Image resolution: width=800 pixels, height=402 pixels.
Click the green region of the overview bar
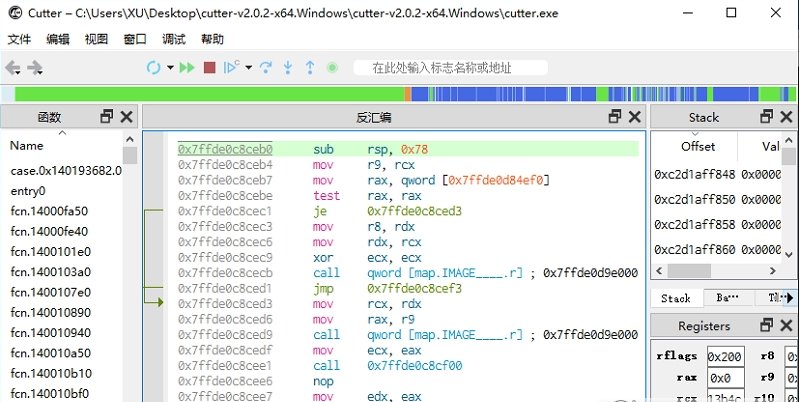tap(209, 94)
